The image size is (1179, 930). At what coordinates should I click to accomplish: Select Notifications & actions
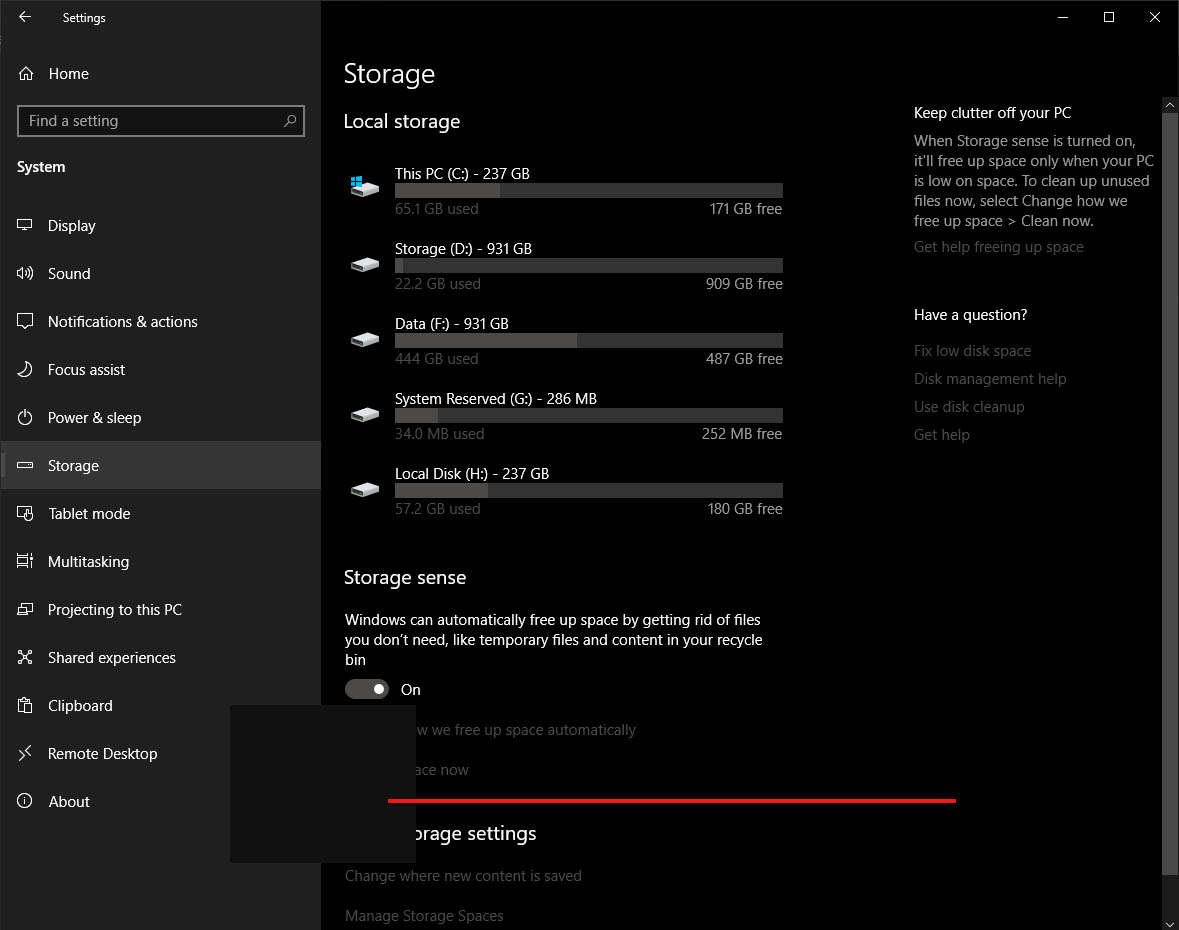pos(160,322)
